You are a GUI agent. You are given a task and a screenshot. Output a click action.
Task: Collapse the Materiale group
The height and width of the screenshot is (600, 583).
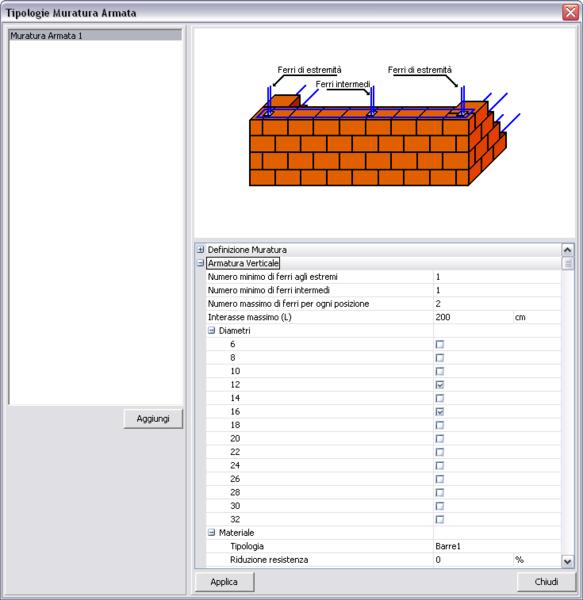pos(212,533)
